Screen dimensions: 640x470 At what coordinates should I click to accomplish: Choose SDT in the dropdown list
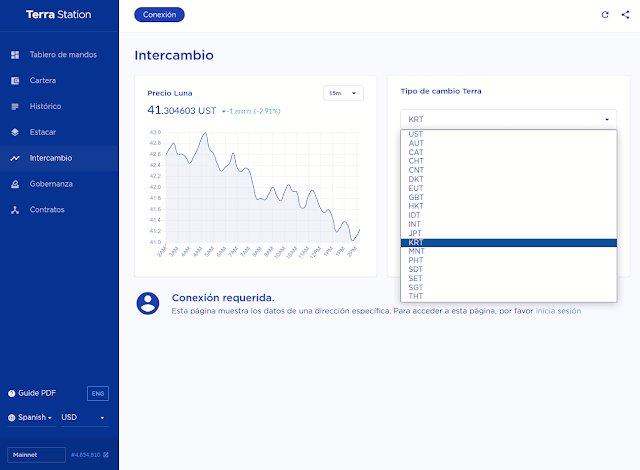[509, 269]
